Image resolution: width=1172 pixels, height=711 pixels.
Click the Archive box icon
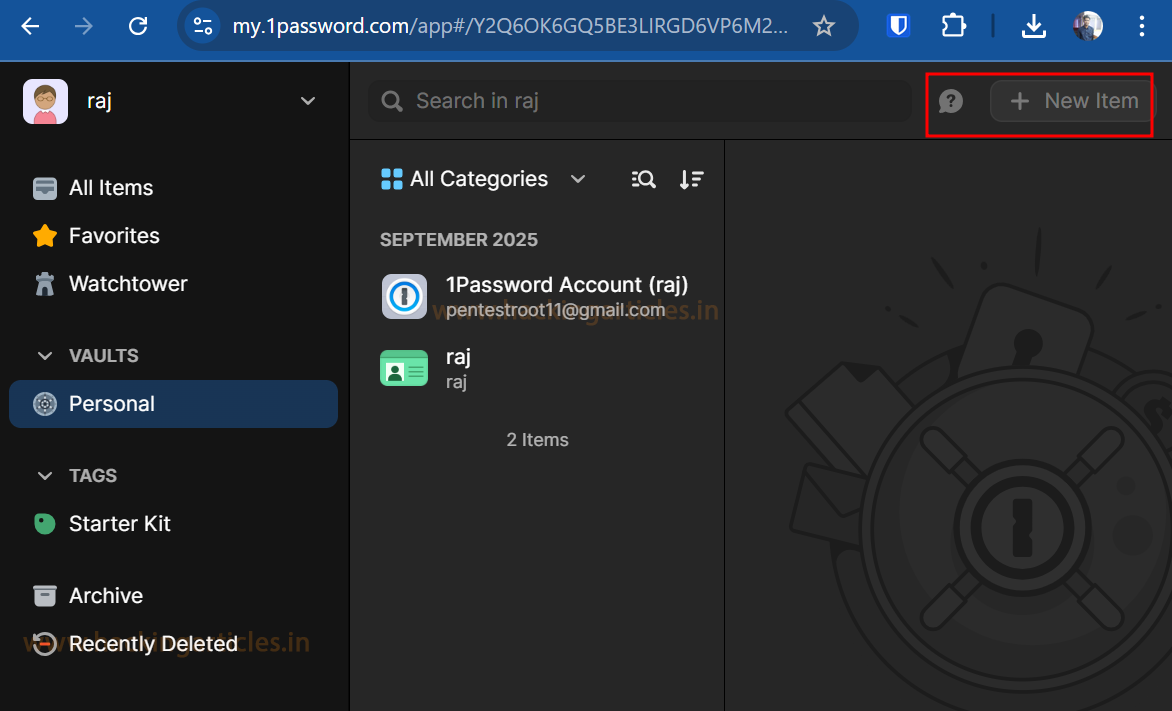pyautogui.click(x=45, y=596)
